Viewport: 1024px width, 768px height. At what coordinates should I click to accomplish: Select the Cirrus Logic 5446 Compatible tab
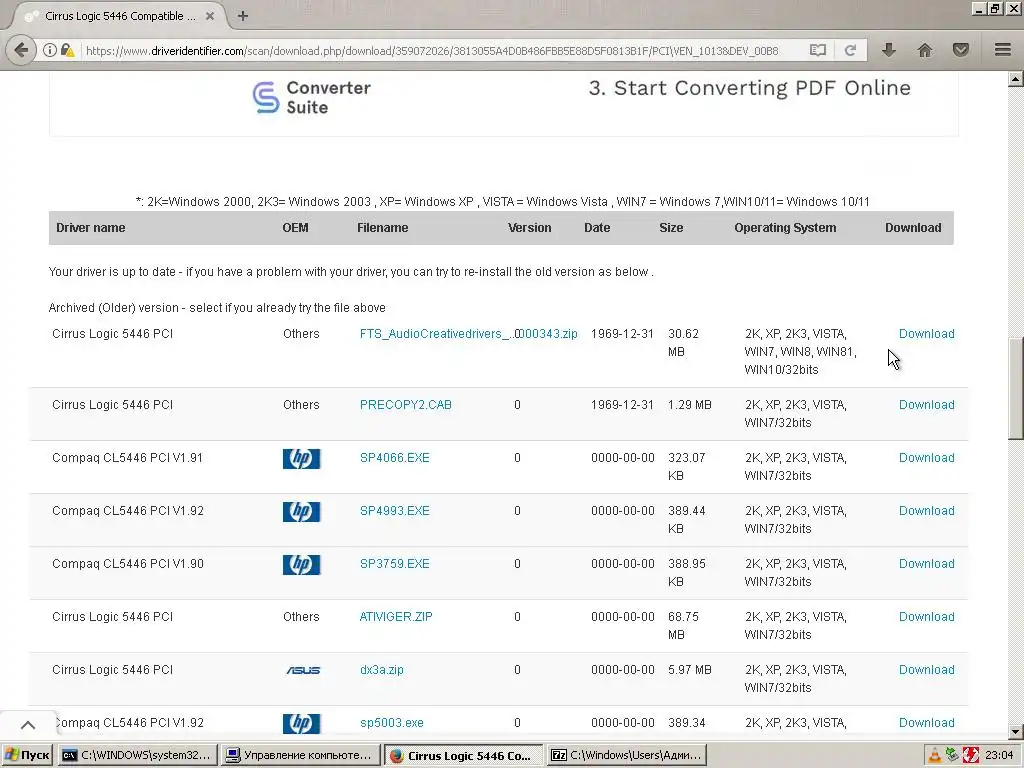(118, 16)
